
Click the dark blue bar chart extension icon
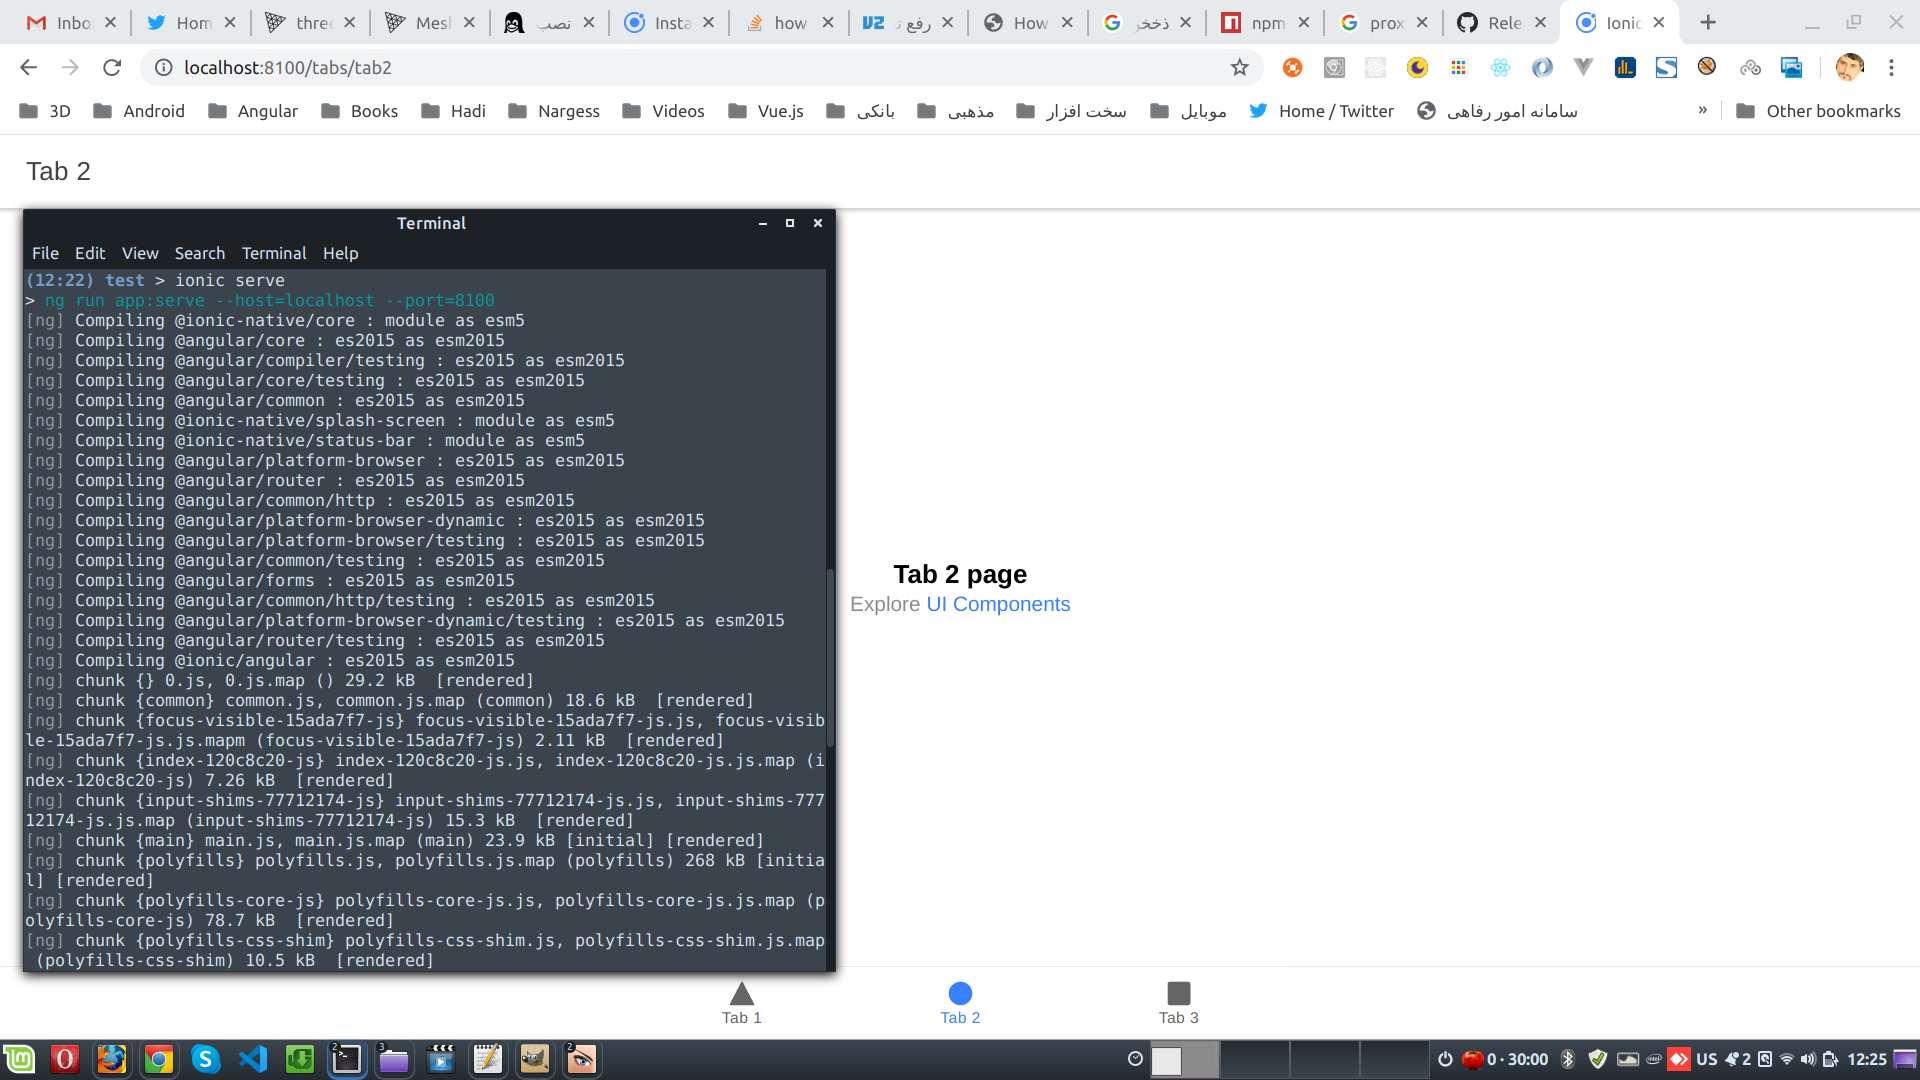(x=1625, y=67)
